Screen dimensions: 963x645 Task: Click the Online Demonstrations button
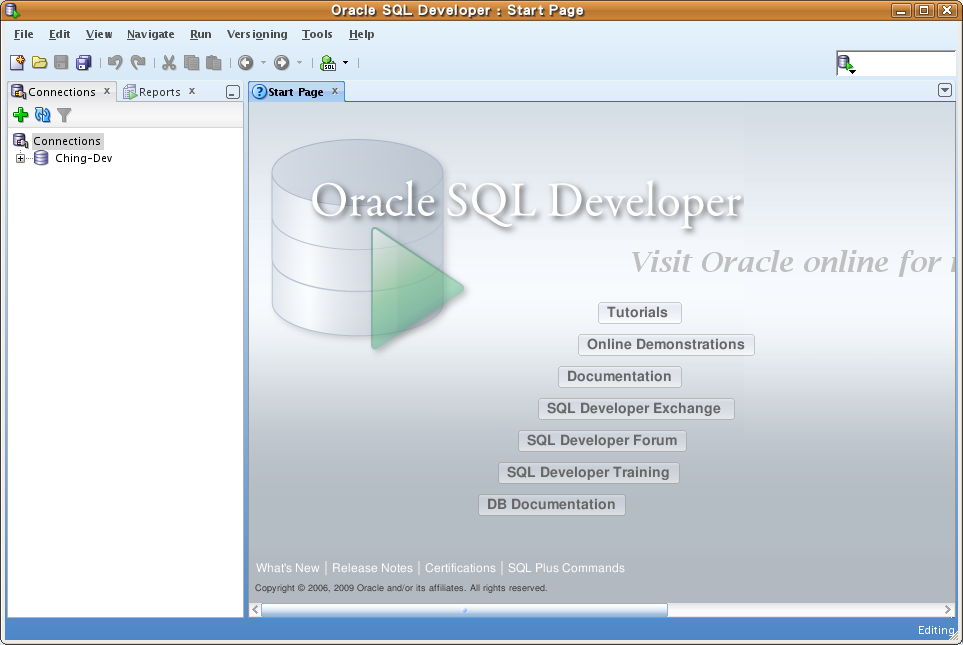tap(666, 345)
